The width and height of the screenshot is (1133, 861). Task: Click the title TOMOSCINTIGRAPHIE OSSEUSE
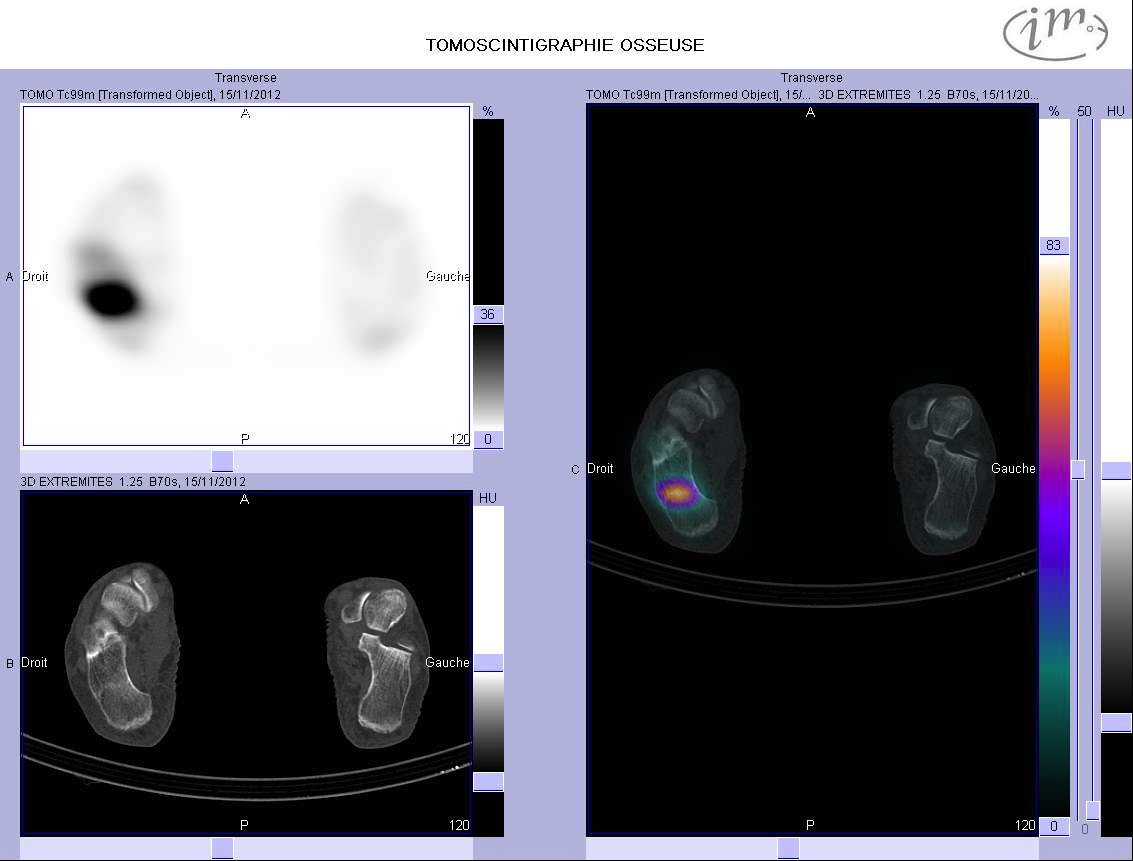tap(565, 45)
